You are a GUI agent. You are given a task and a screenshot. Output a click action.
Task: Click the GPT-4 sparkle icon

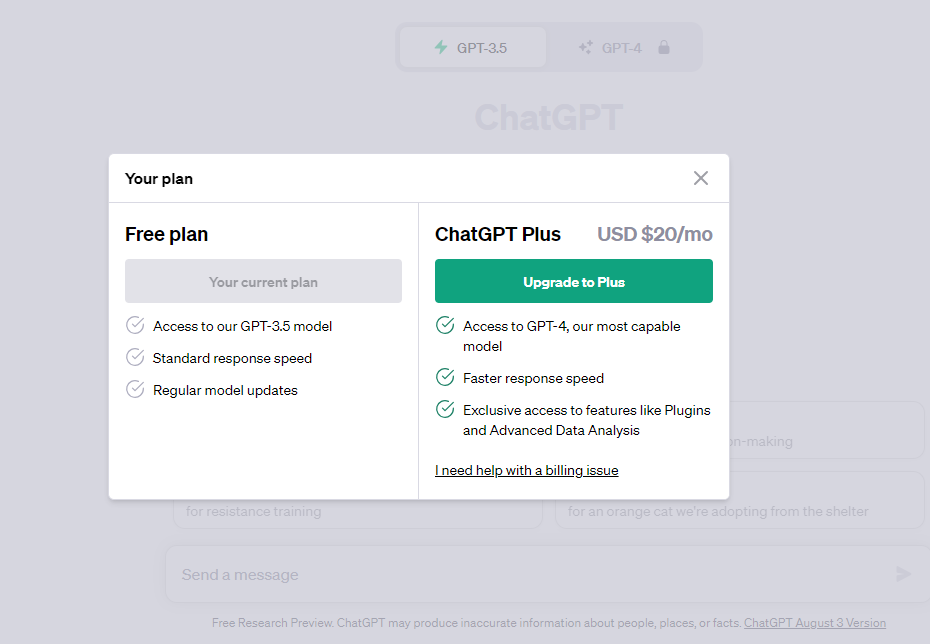(x=585, y=47)
